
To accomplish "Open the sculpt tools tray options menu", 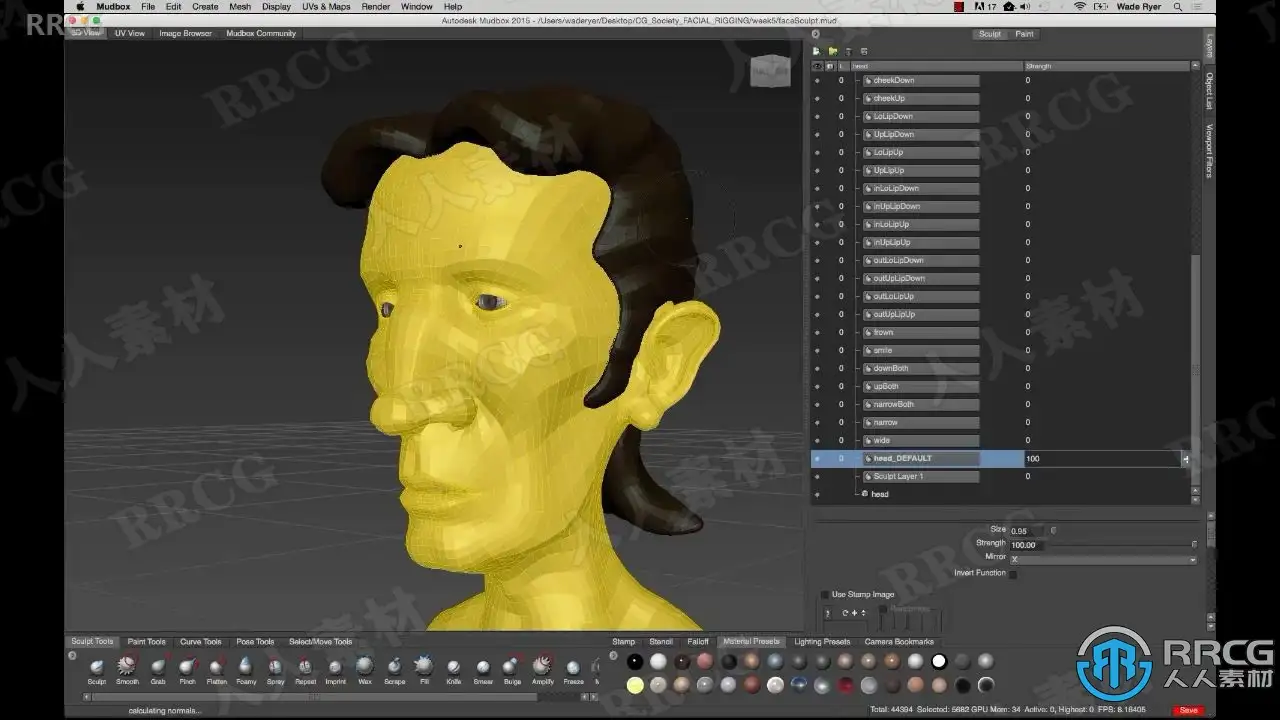I will (x=72, y=656).
